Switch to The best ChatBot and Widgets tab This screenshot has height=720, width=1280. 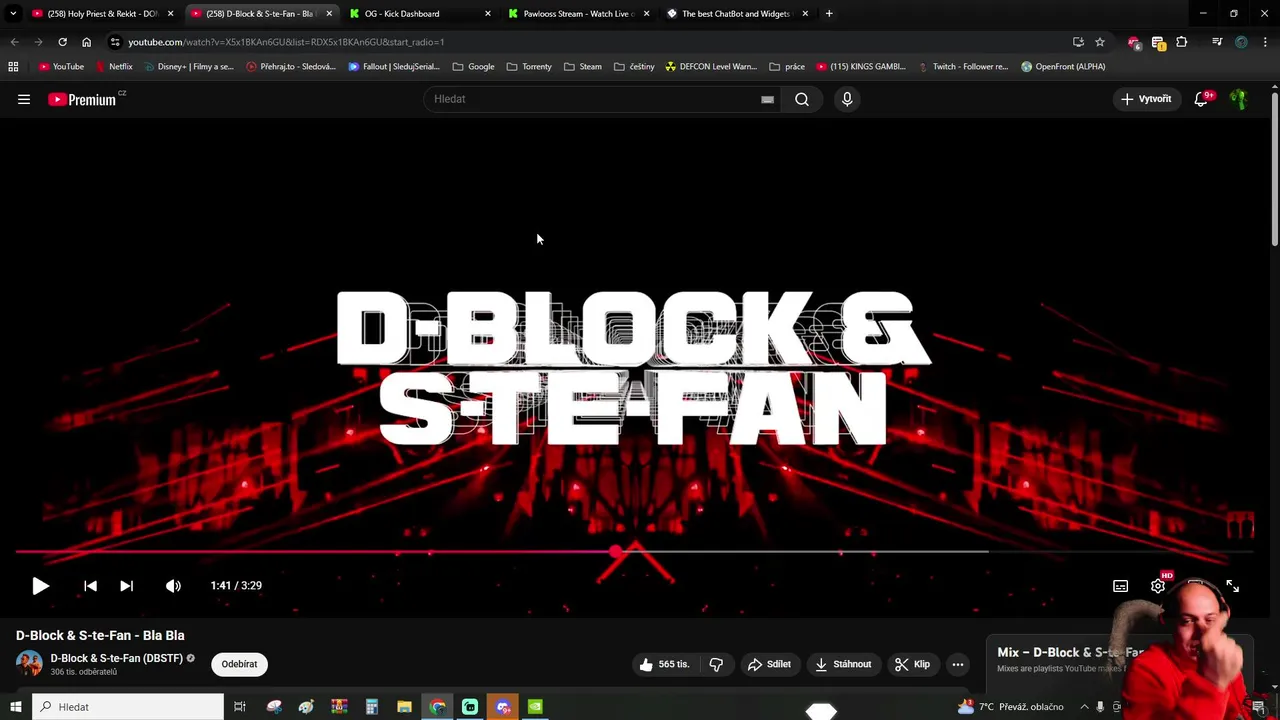[x=736, y=14]
